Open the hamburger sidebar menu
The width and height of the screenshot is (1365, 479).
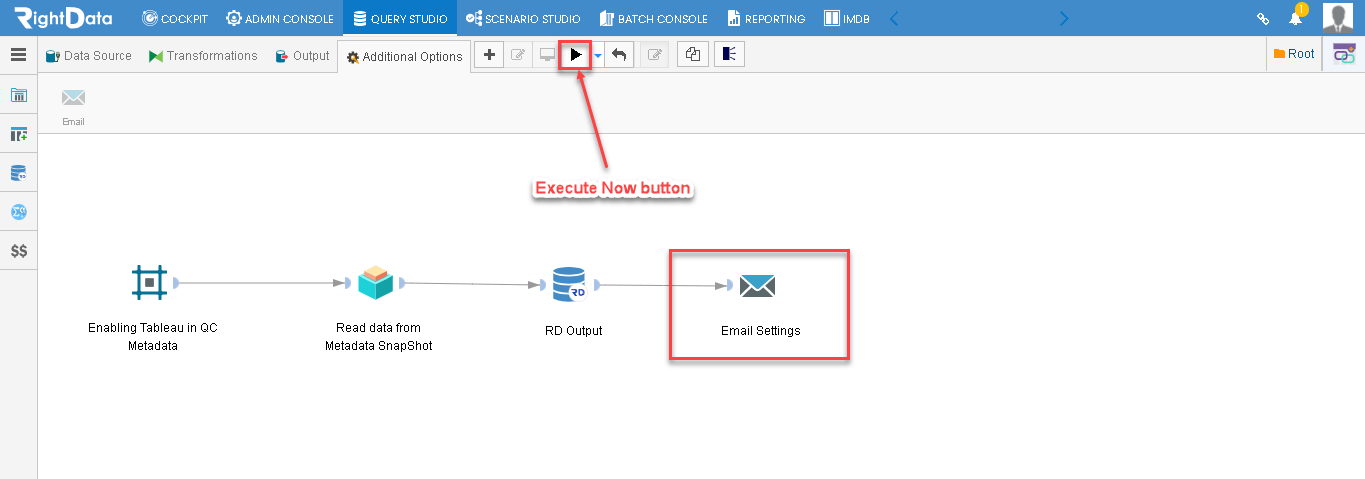(x=18, y=55)
